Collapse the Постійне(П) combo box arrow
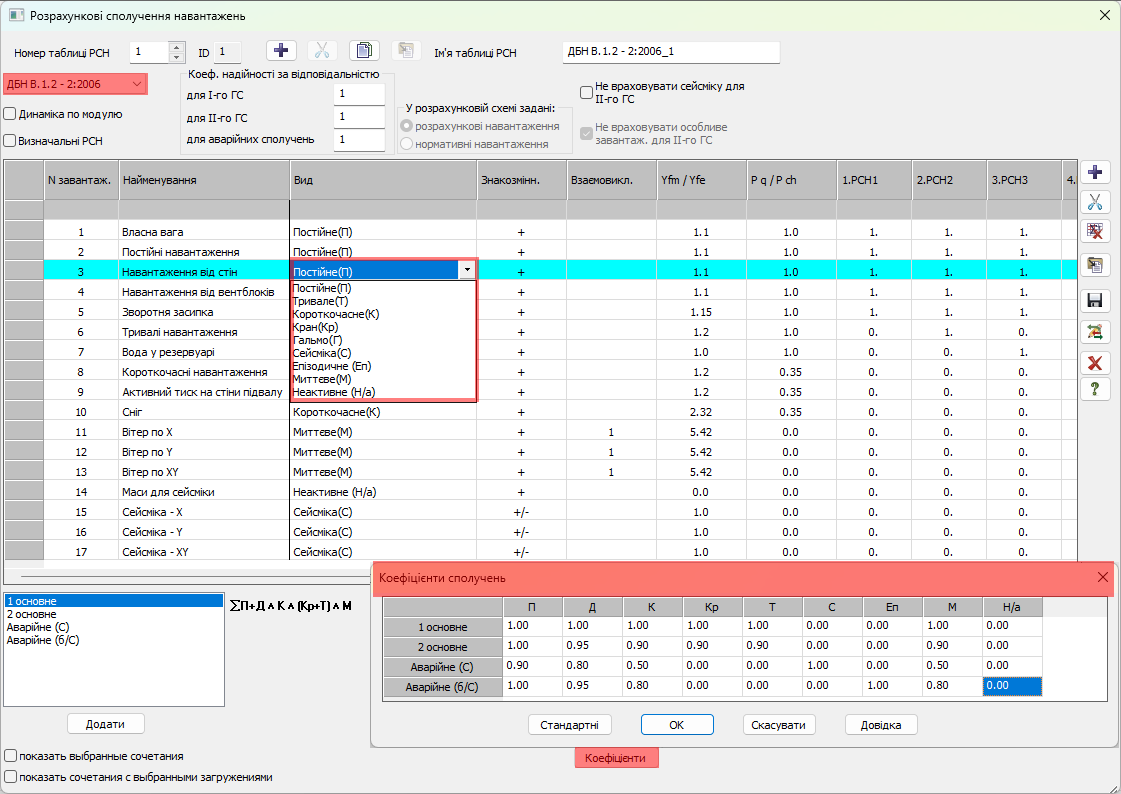 pyautogui.click(x=465, y=271)
